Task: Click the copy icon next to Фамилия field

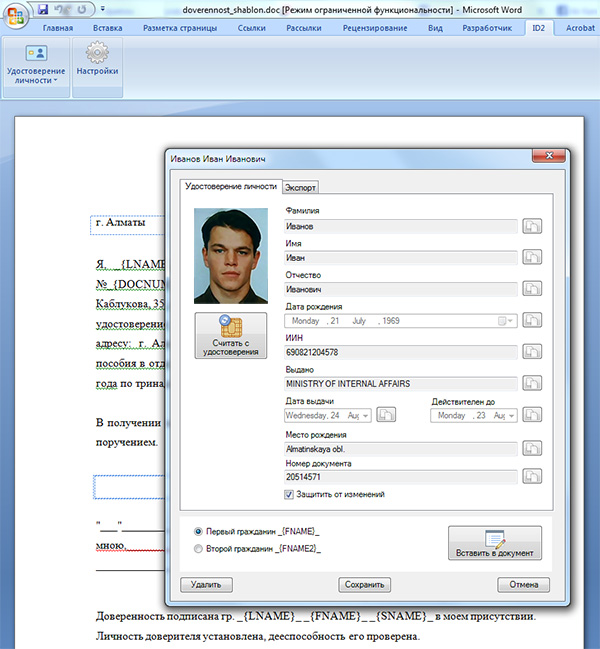Action: pos(533,227)
